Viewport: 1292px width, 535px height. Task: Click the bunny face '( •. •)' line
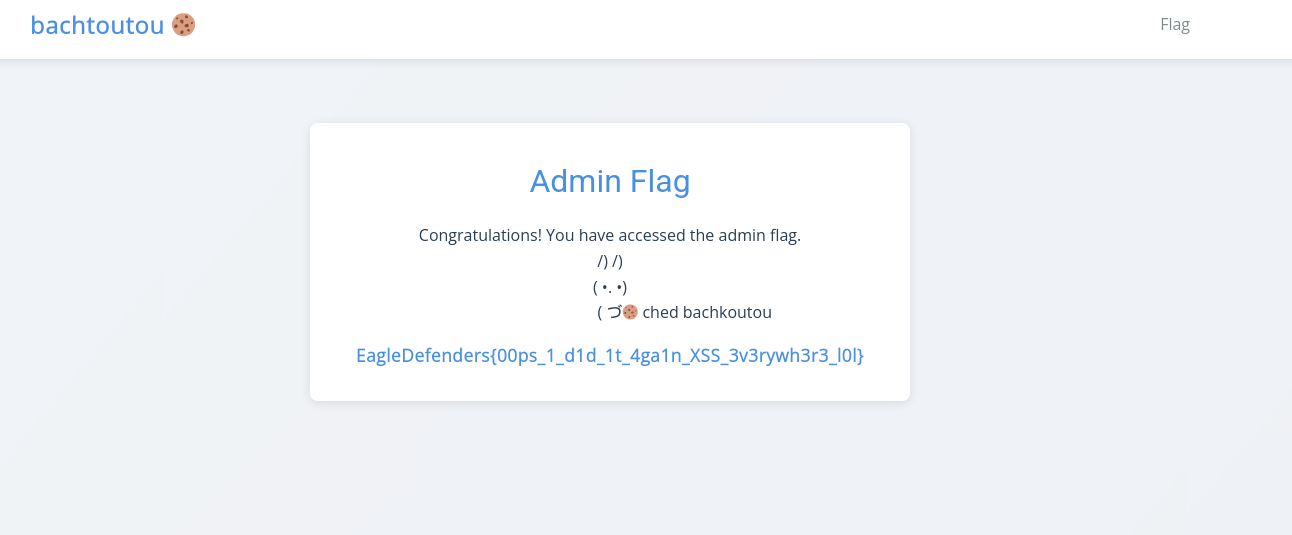[x=610, y=287]
